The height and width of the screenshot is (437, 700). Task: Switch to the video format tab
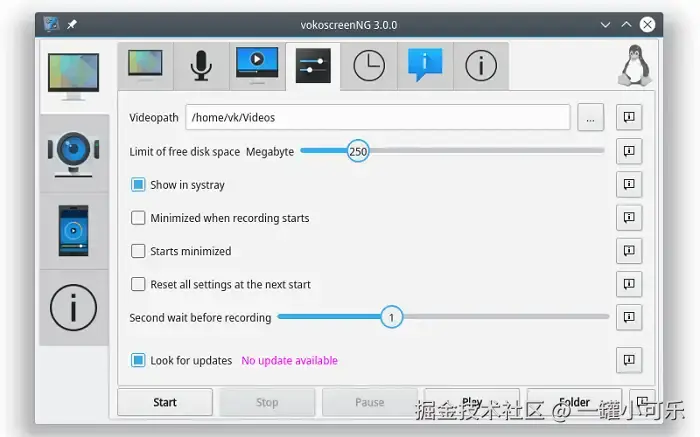257,66
